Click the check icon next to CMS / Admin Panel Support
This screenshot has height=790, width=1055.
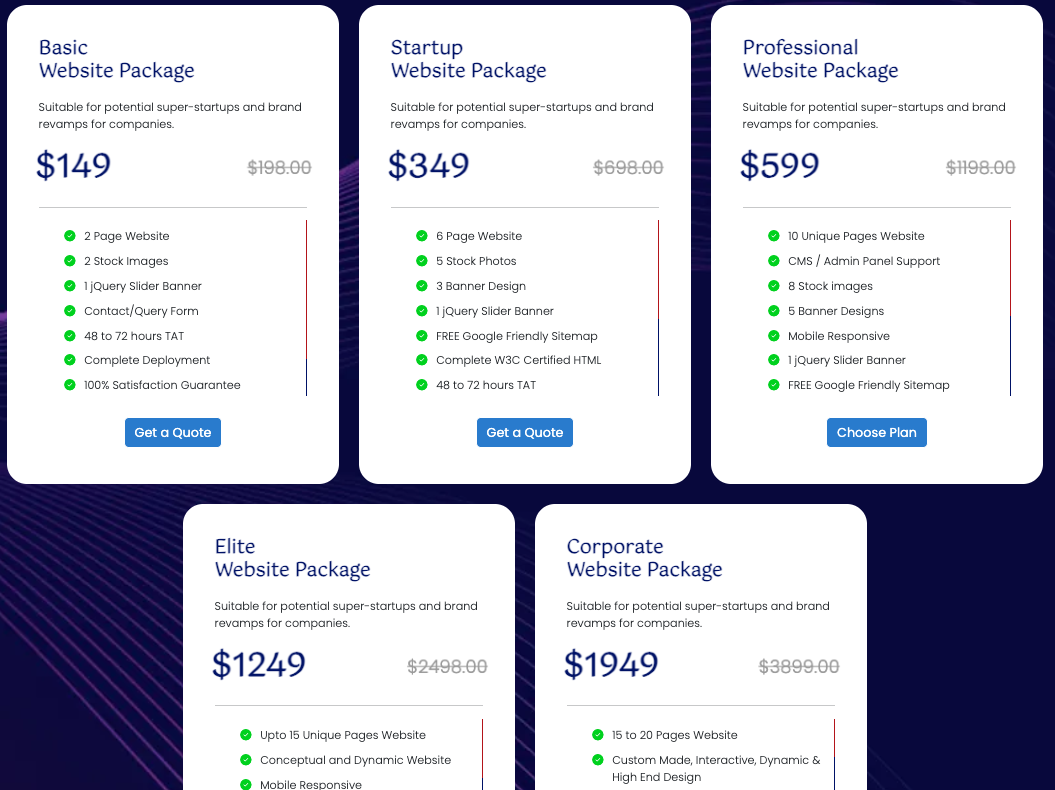pyautogui.click(x=774, y=260)
